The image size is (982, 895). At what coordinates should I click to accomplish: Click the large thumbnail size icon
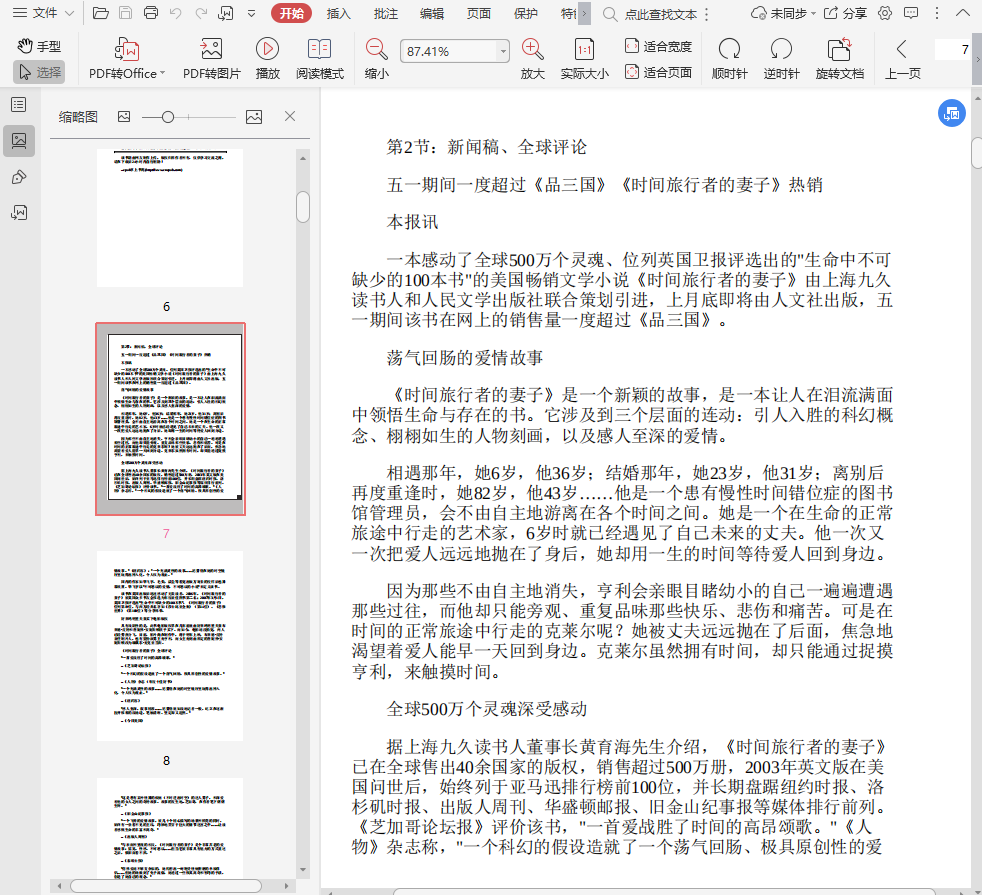254,116
